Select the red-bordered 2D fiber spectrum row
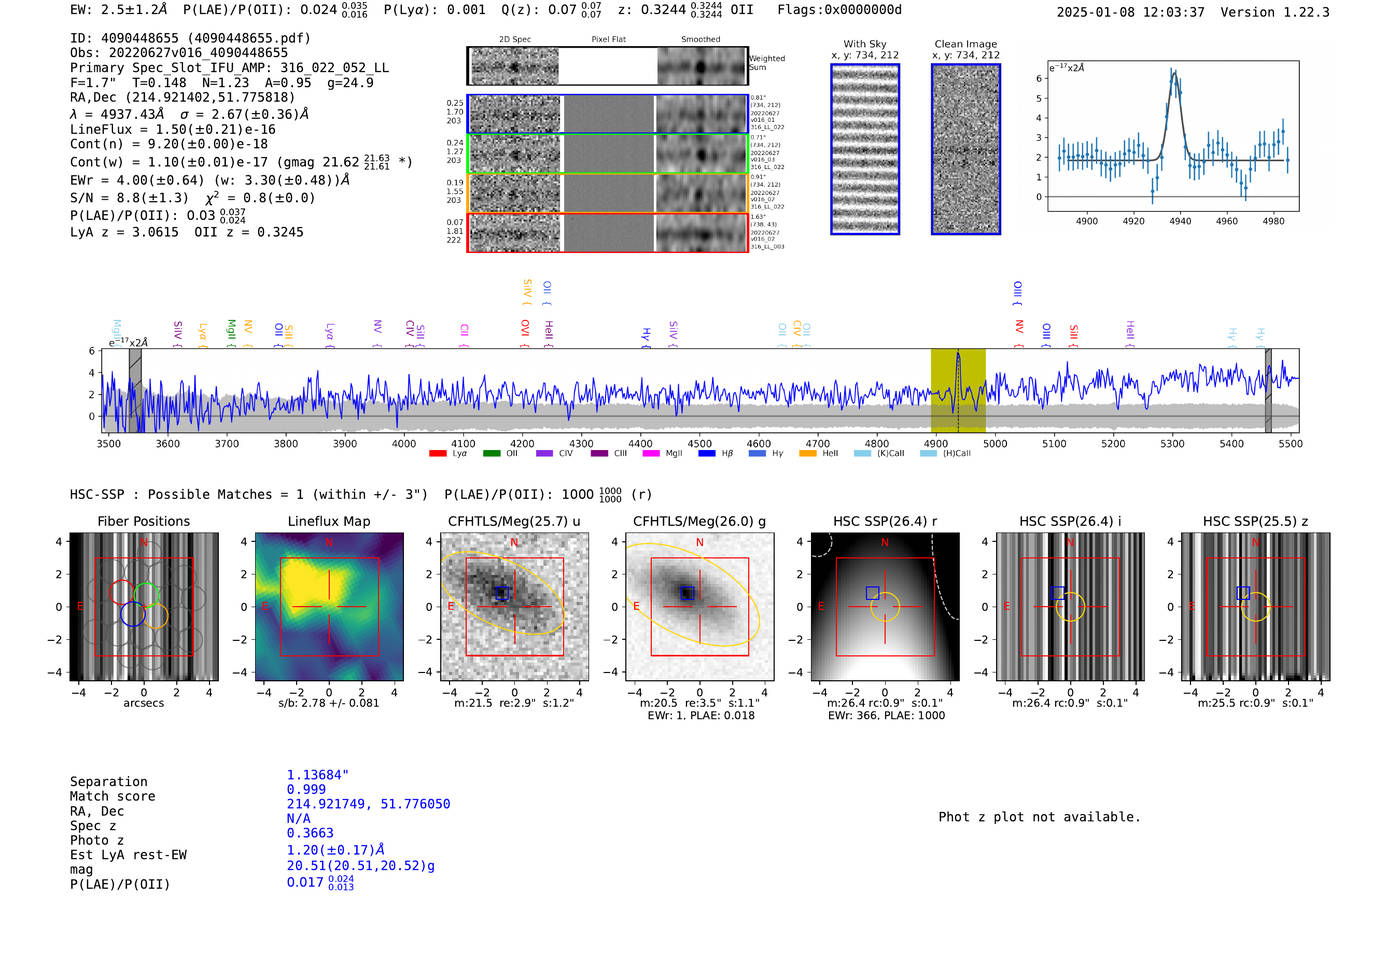The height and width of the screenshot is (953, 1400). coord(607,232)
